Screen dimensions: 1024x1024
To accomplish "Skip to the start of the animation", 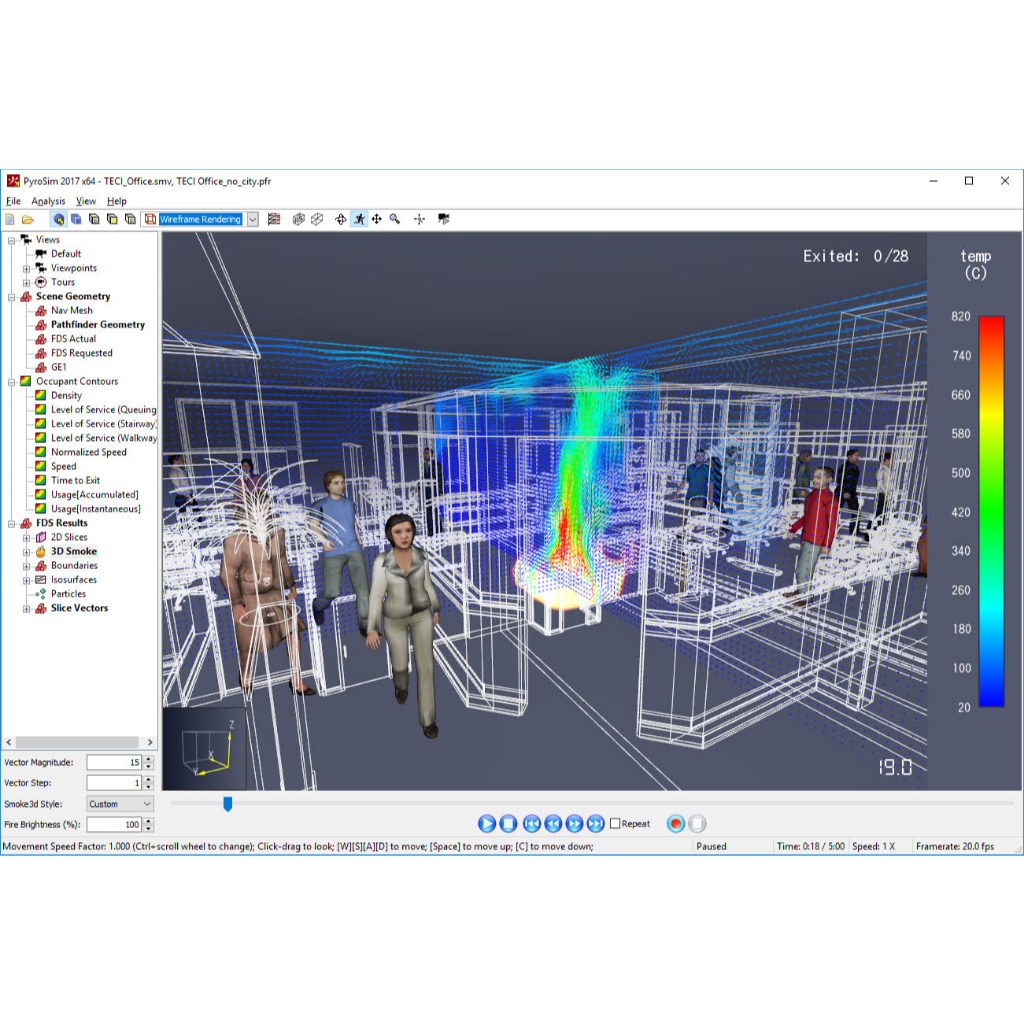I will click(x=532, y=824).
